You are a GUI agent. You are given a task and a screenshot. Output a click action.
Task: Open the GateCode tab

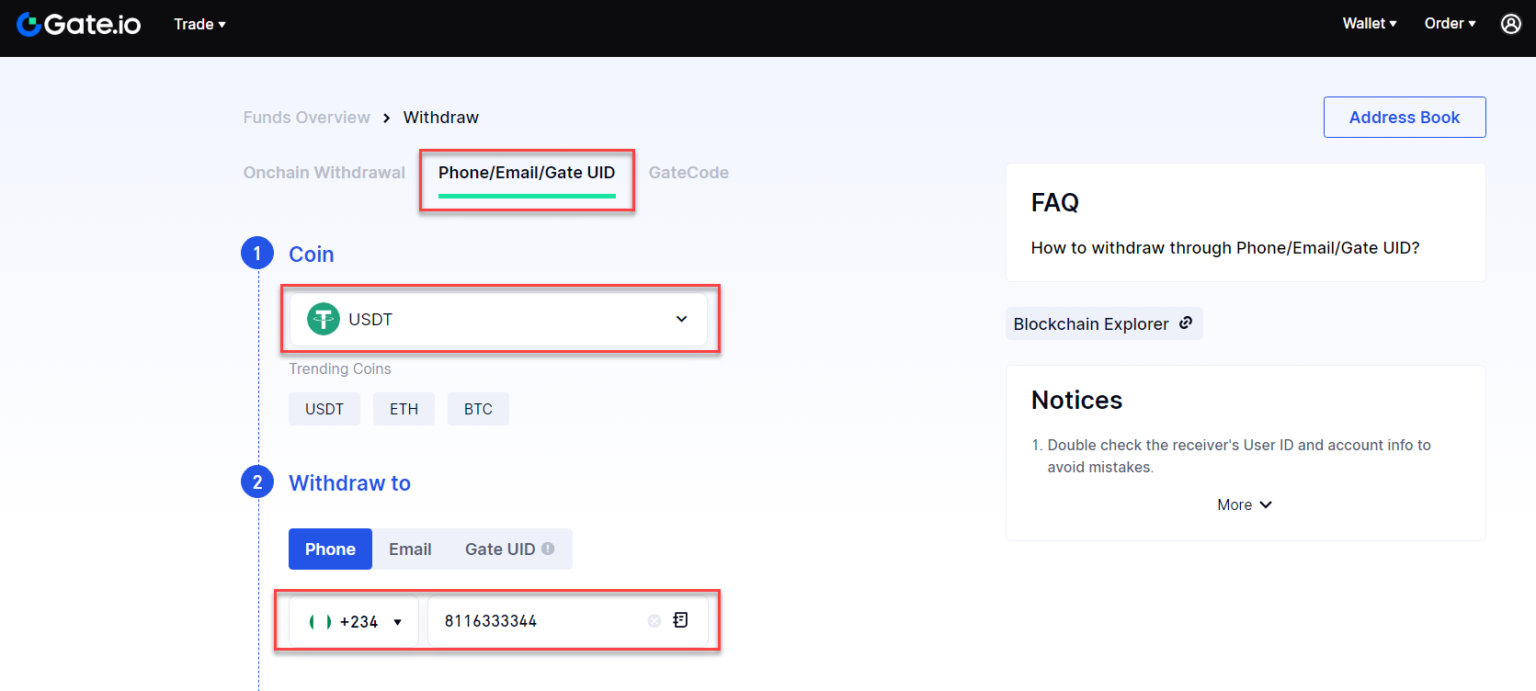pyautogui.click(x=688, y=172)
